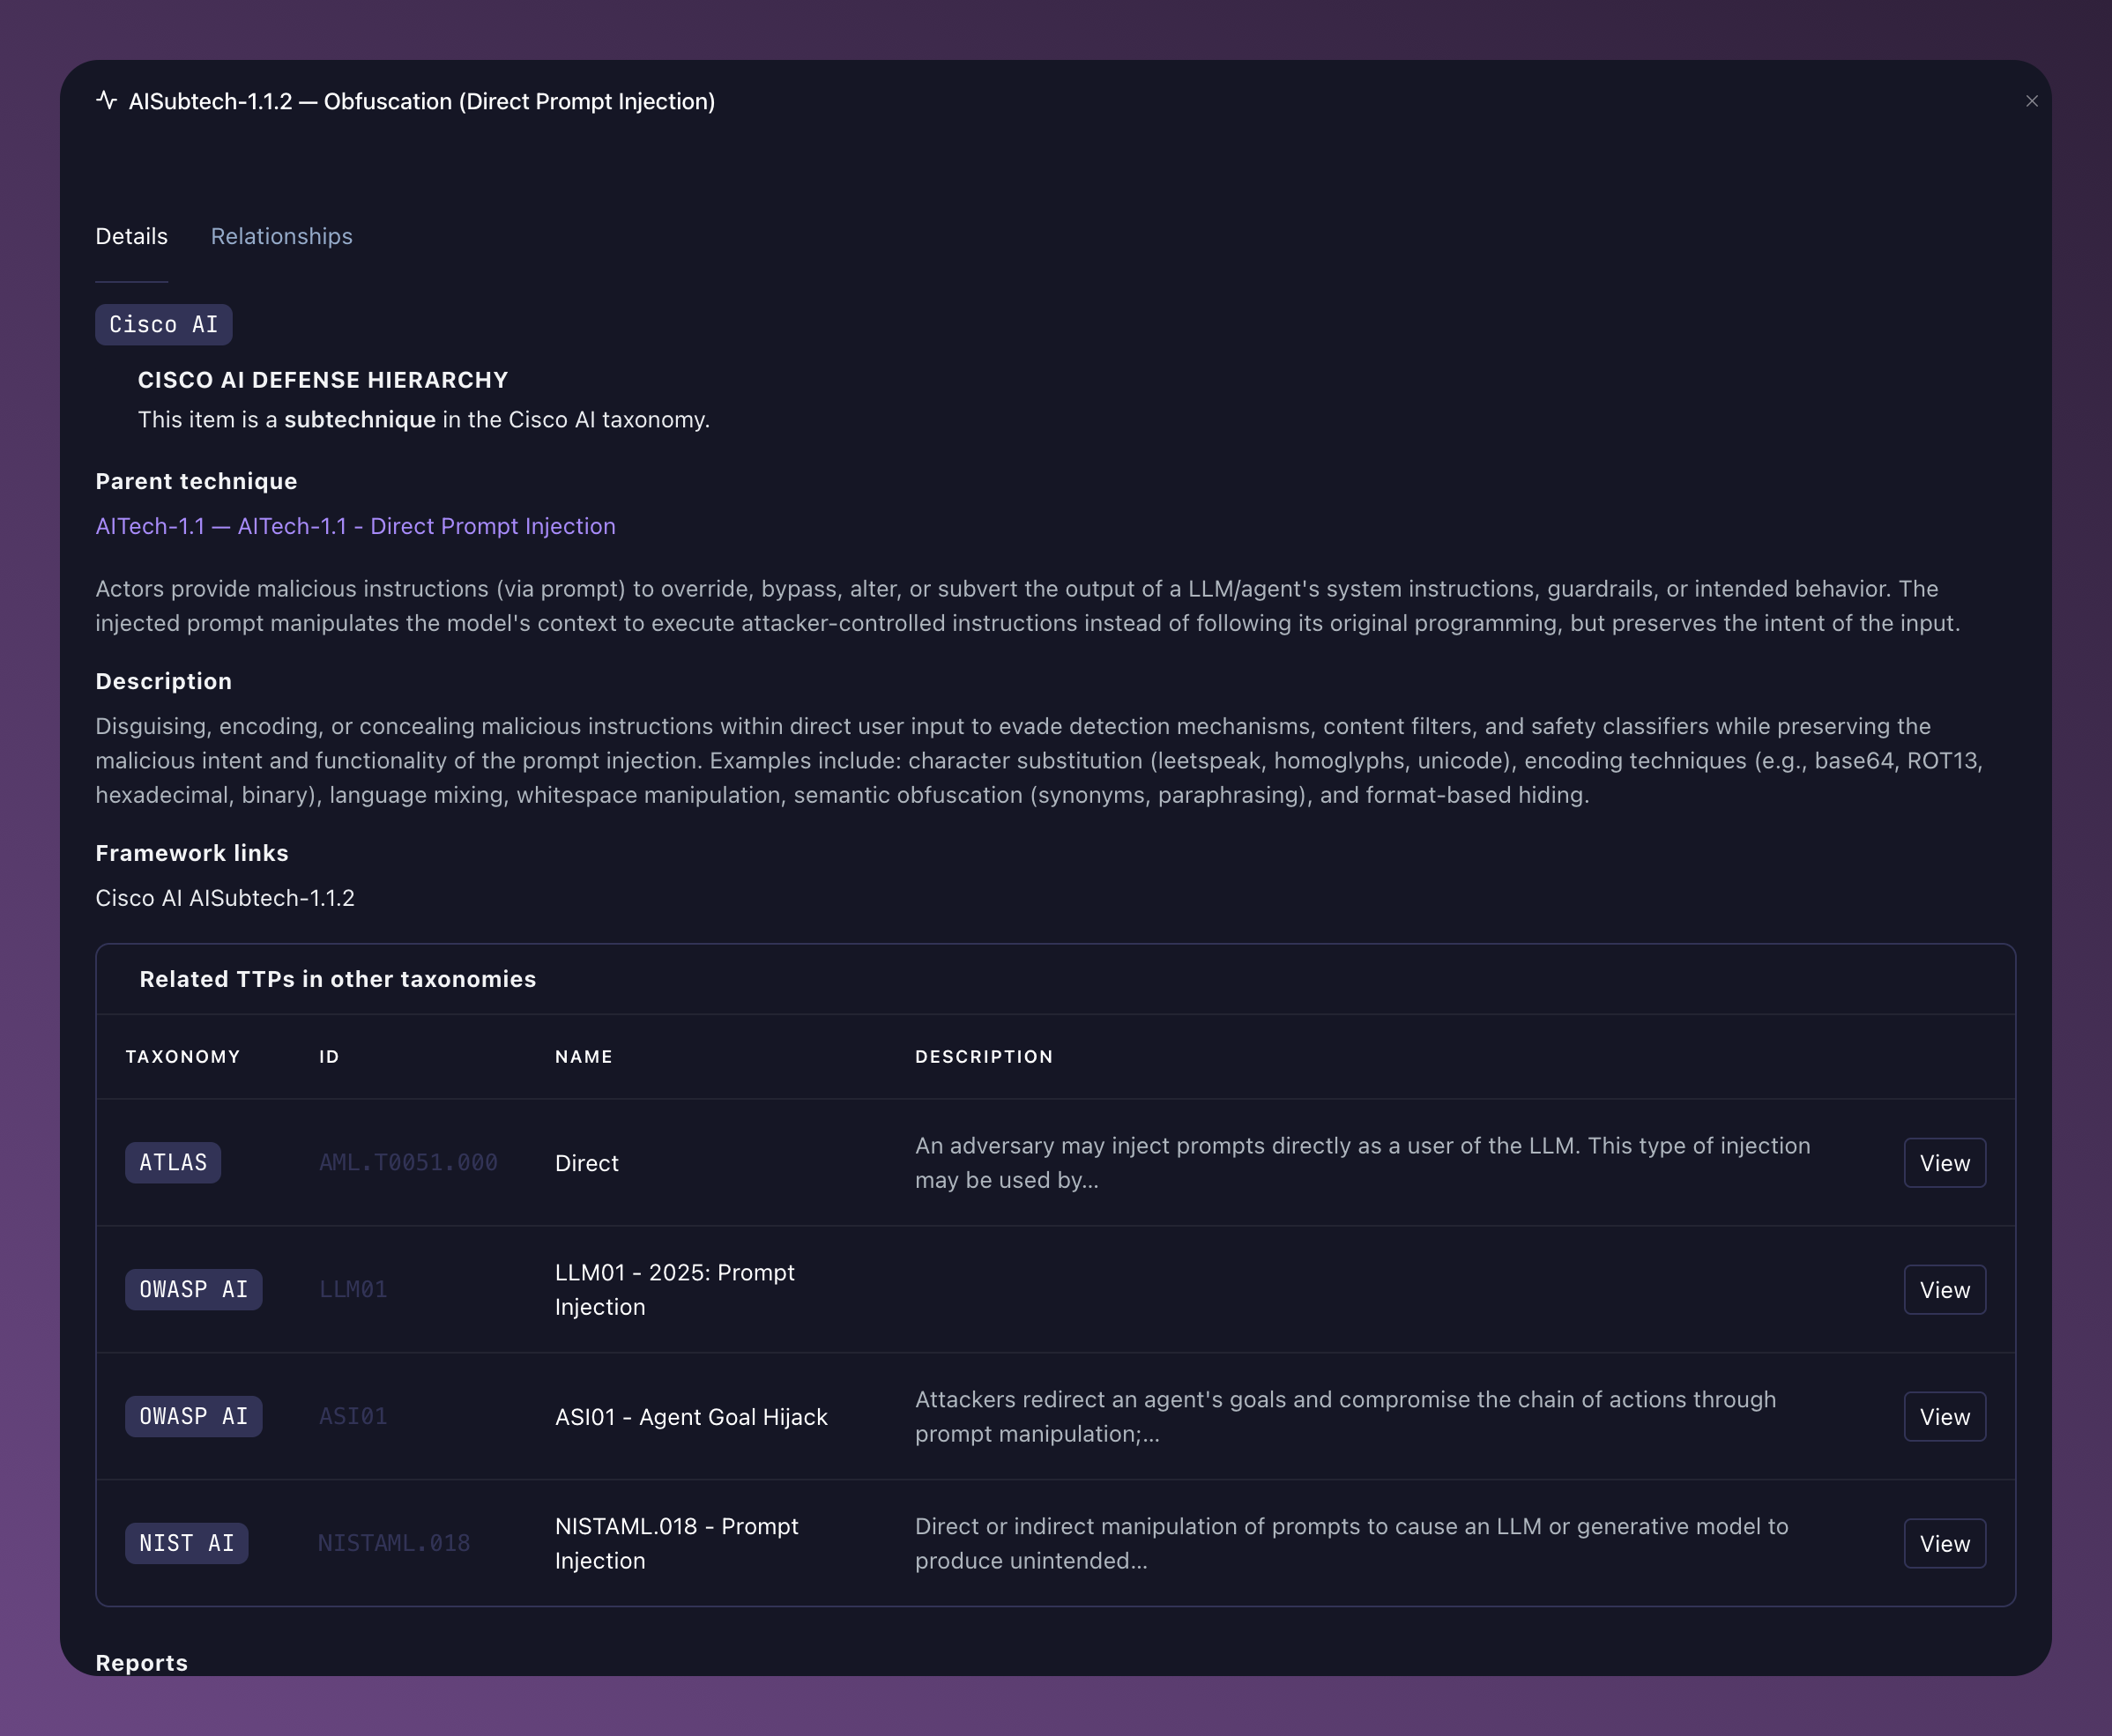This screenshot has width=2112, height=1736.
Task: Select the Details tab
Action: coord(131,236)
